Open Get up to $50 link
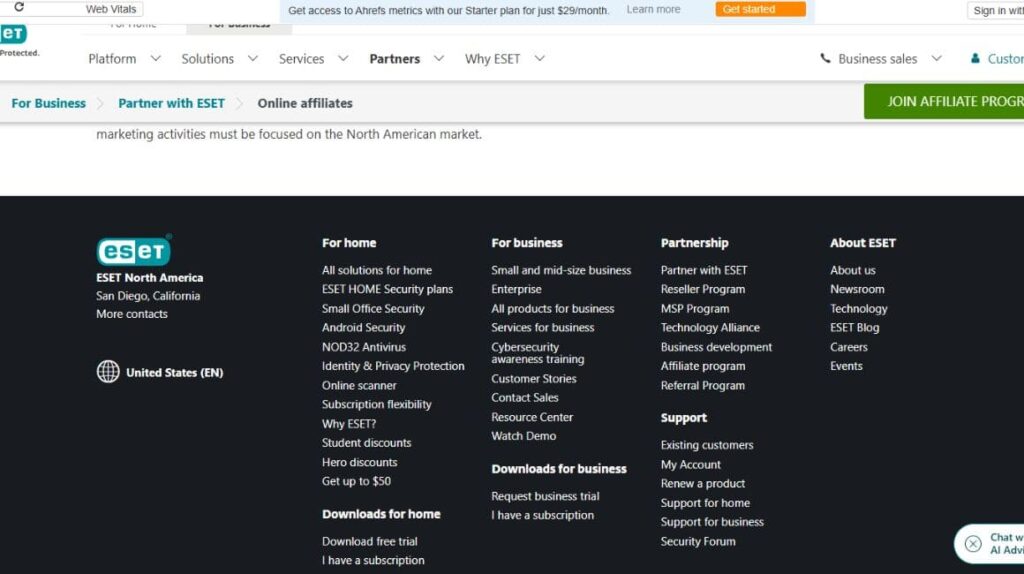The image size is (1024, 574). (356, 481)
